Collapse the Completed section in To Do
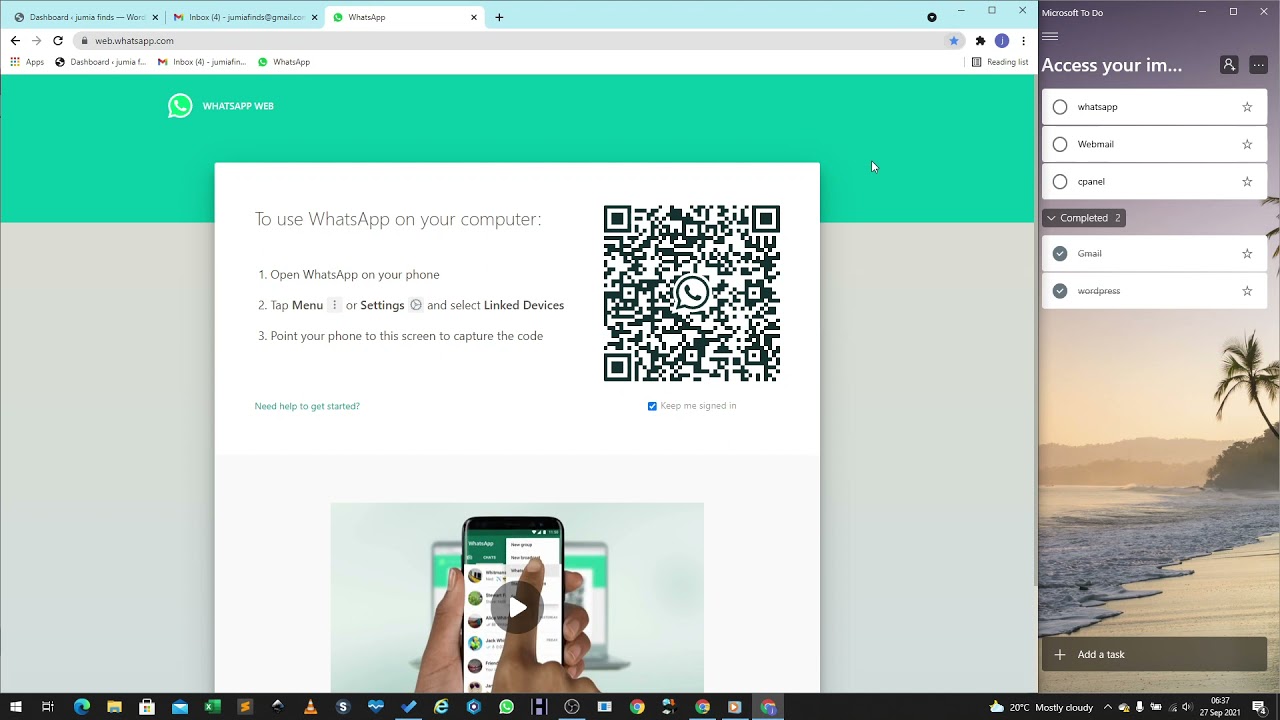 point(1084,218)
